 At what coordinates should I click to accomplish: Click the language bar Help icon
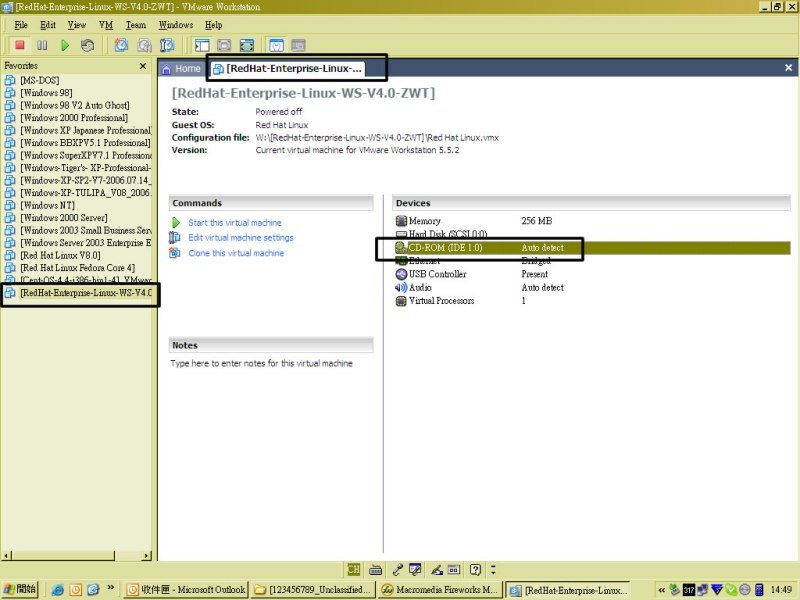475,569
